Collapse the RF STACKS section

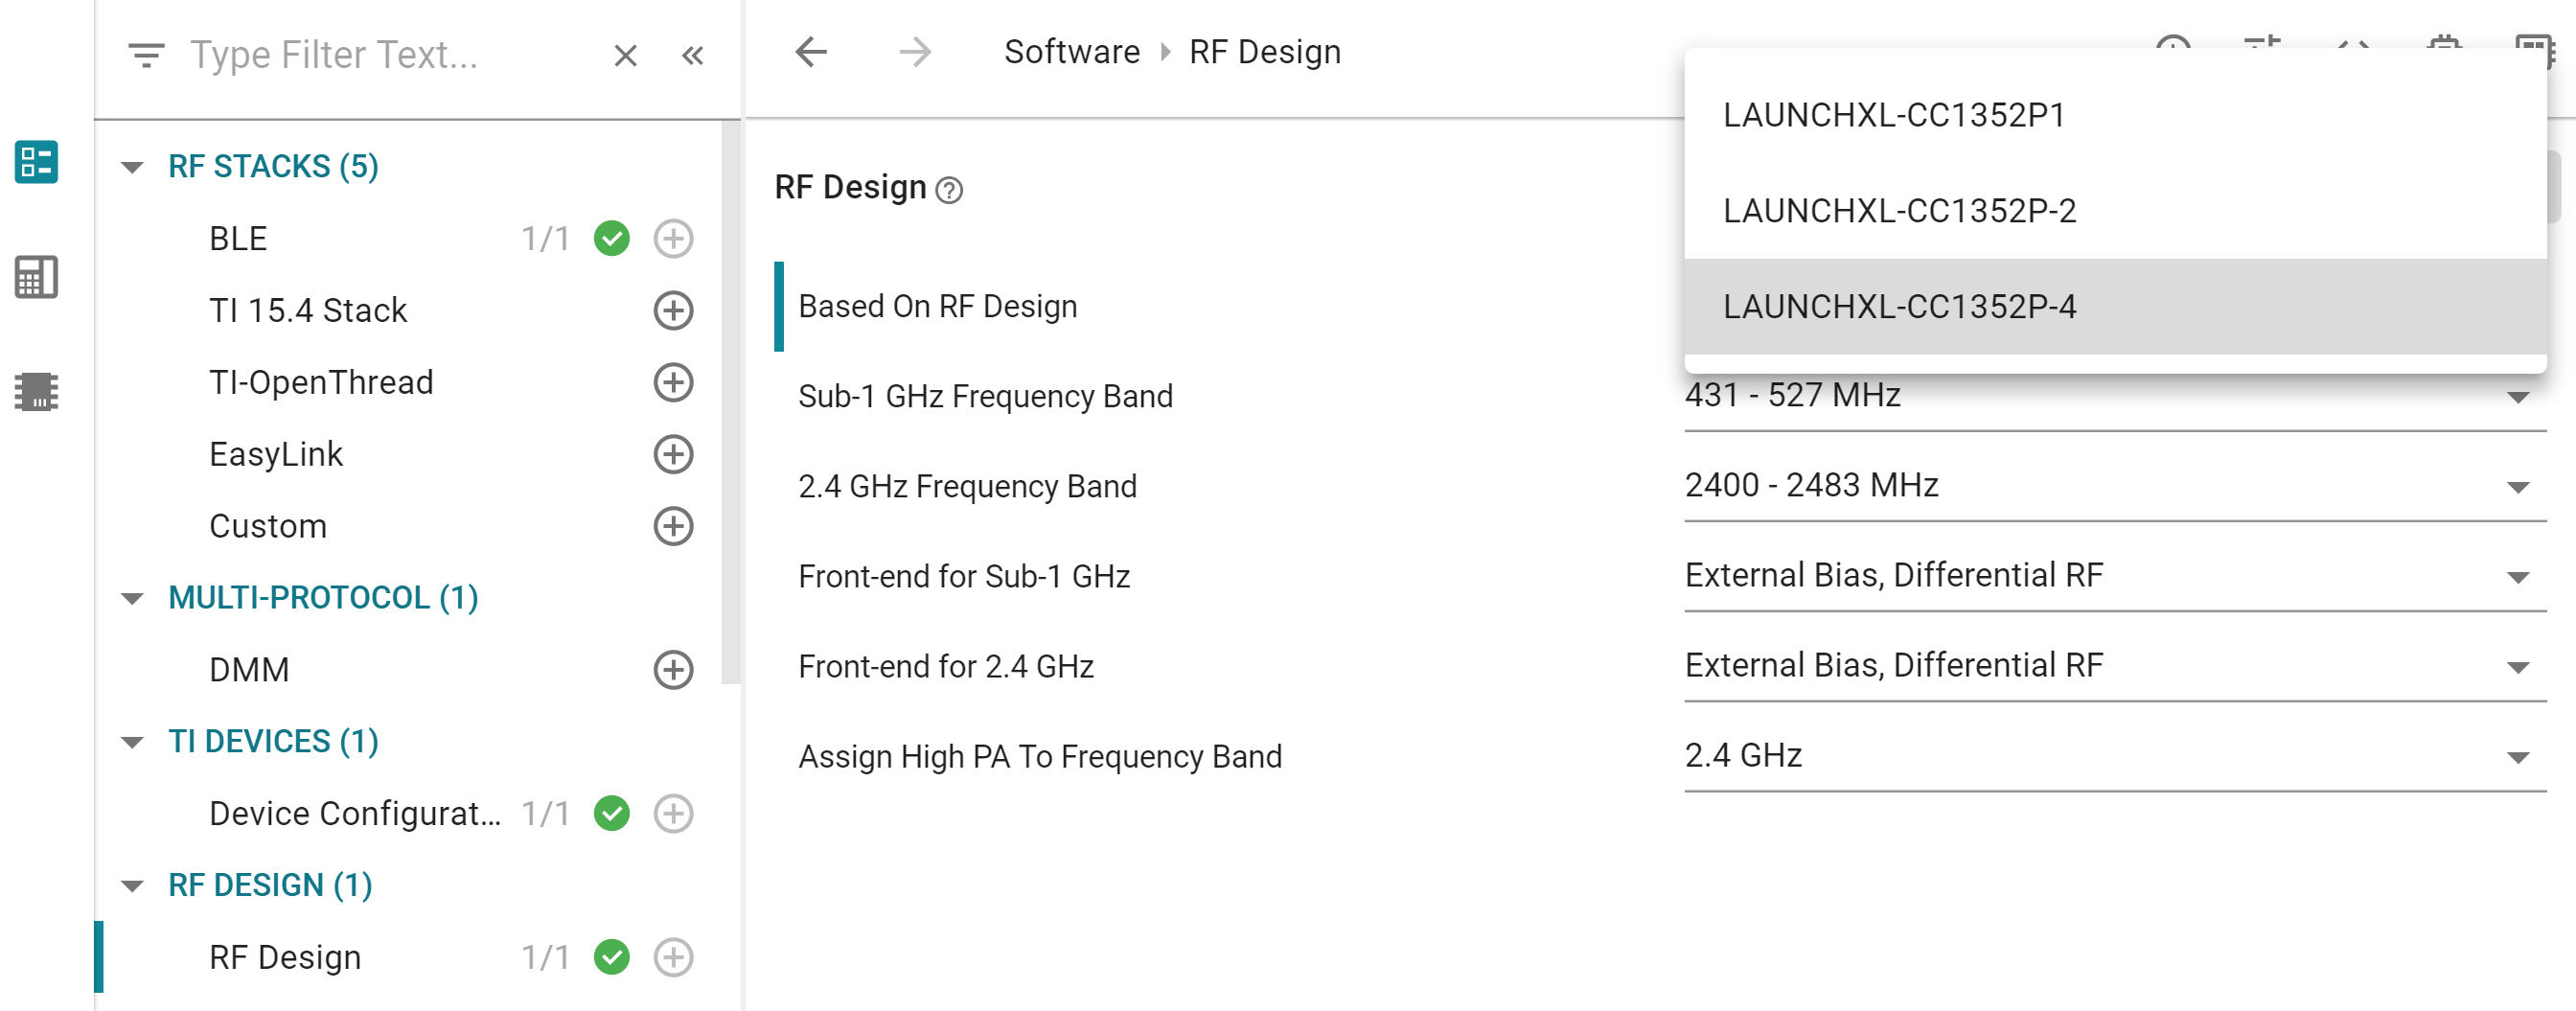[132, 167]
